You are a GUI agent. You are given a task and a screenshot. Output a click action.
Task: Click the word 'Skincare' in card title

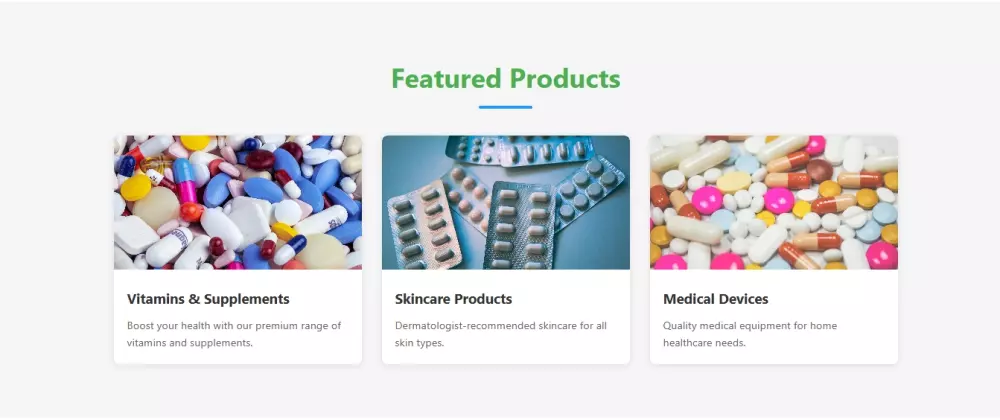(422, 299)
